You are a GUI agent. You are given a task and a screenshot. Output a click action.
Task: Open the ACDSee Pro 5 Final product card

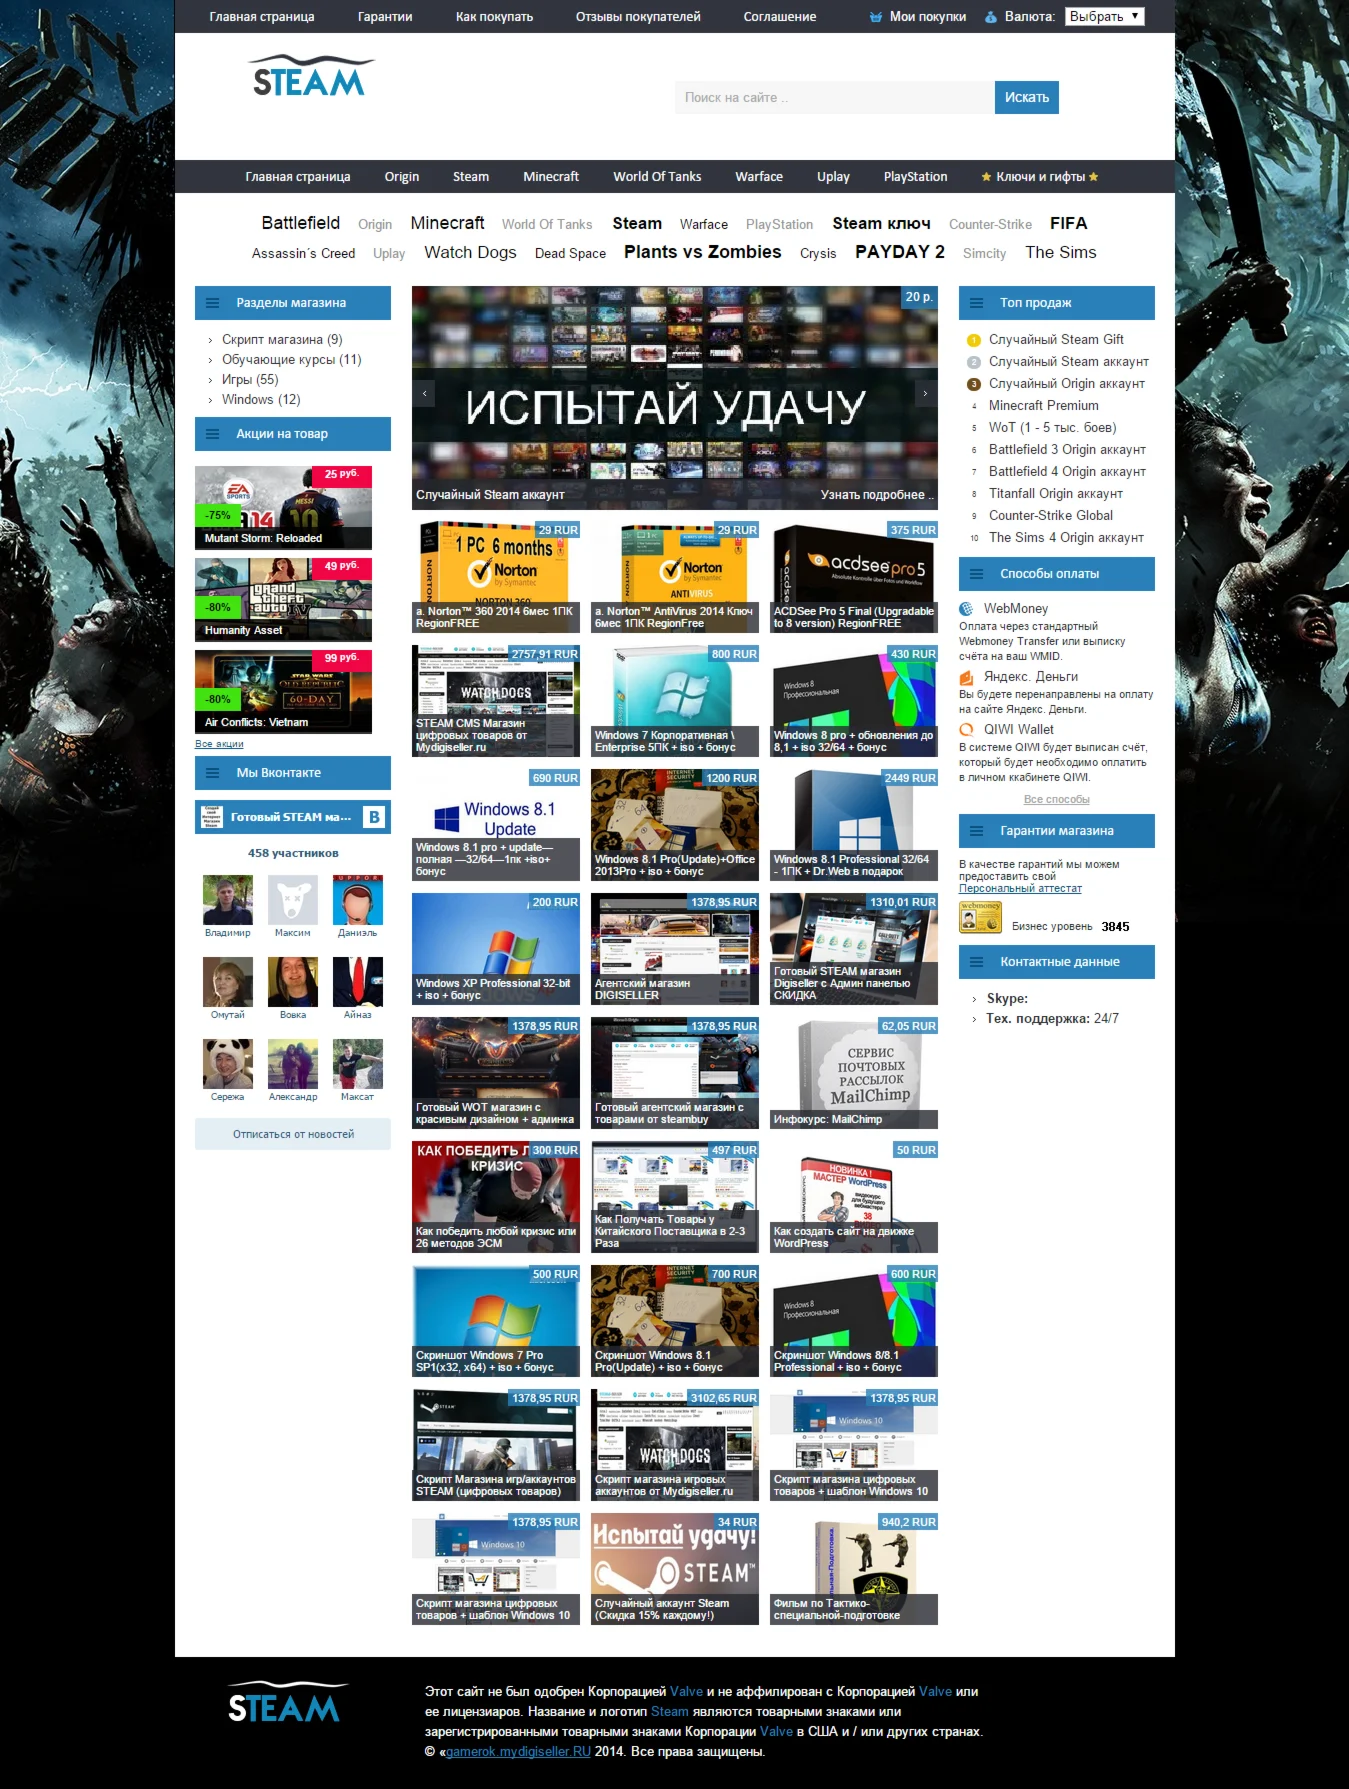point(854,577)
